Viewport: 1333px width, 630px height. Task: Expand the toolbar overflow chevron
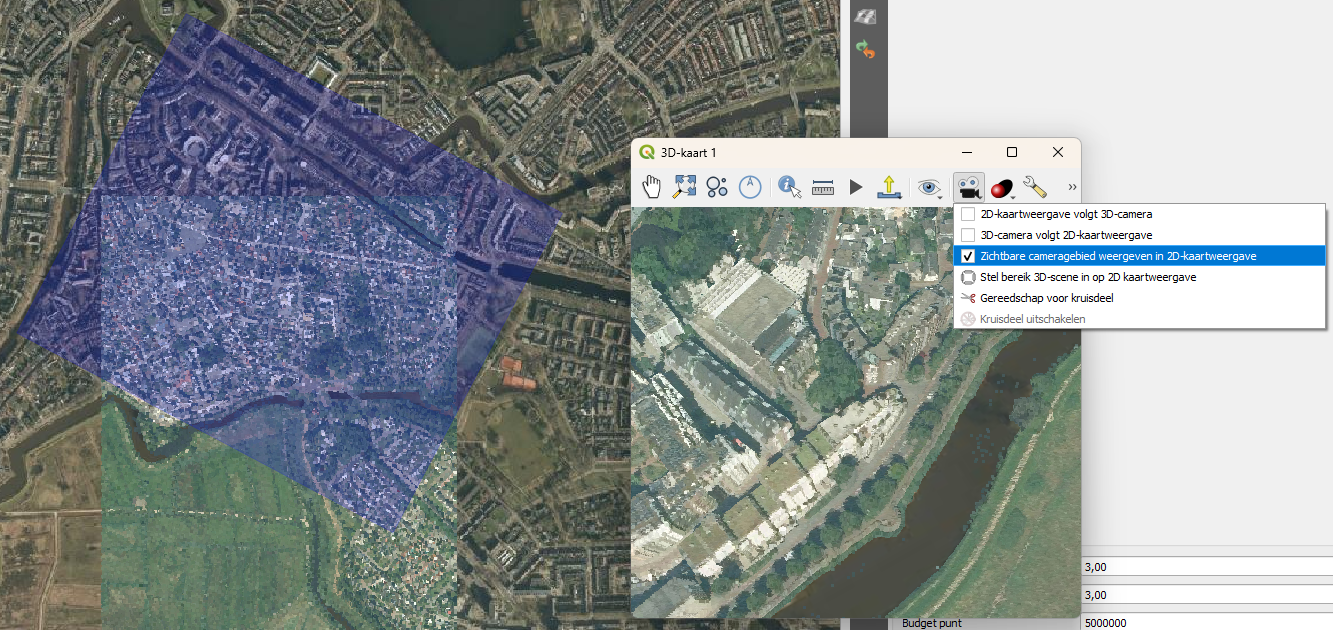[1072, 187]
